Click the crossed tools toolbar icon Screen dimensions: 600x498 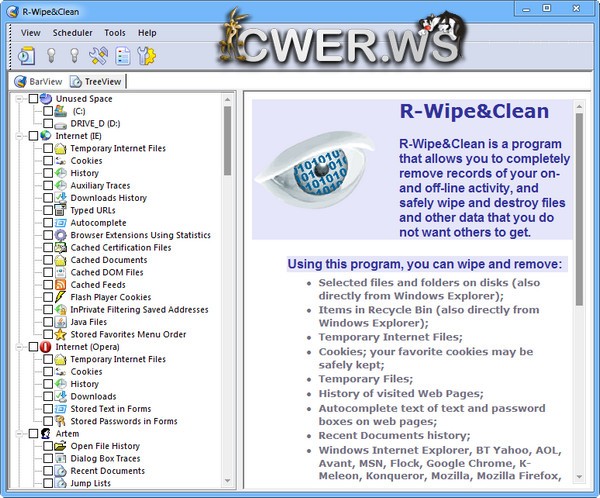(99, 56)
